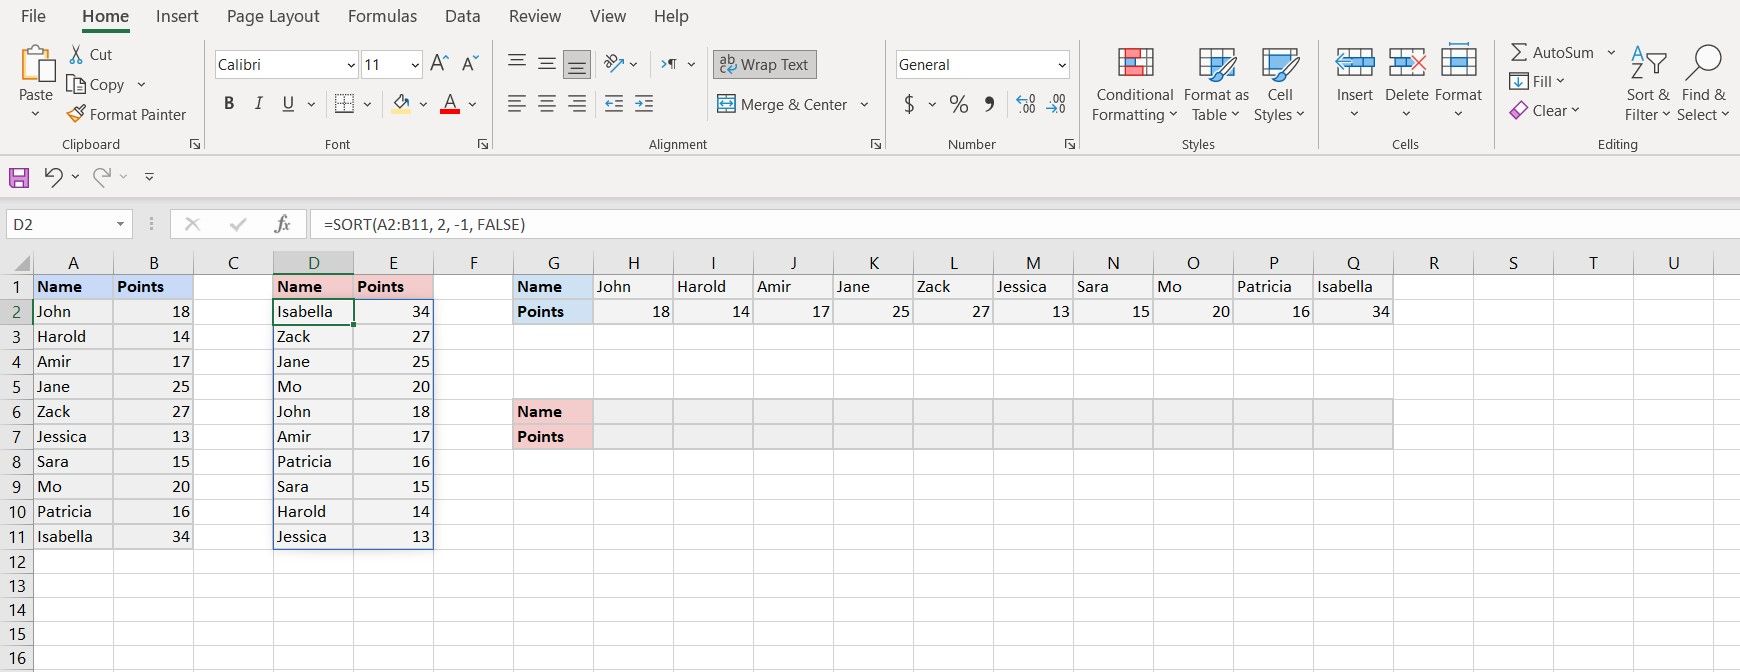
Task: Switch to the Data tab
Action: pyautogui.click(x=462, y=16)
